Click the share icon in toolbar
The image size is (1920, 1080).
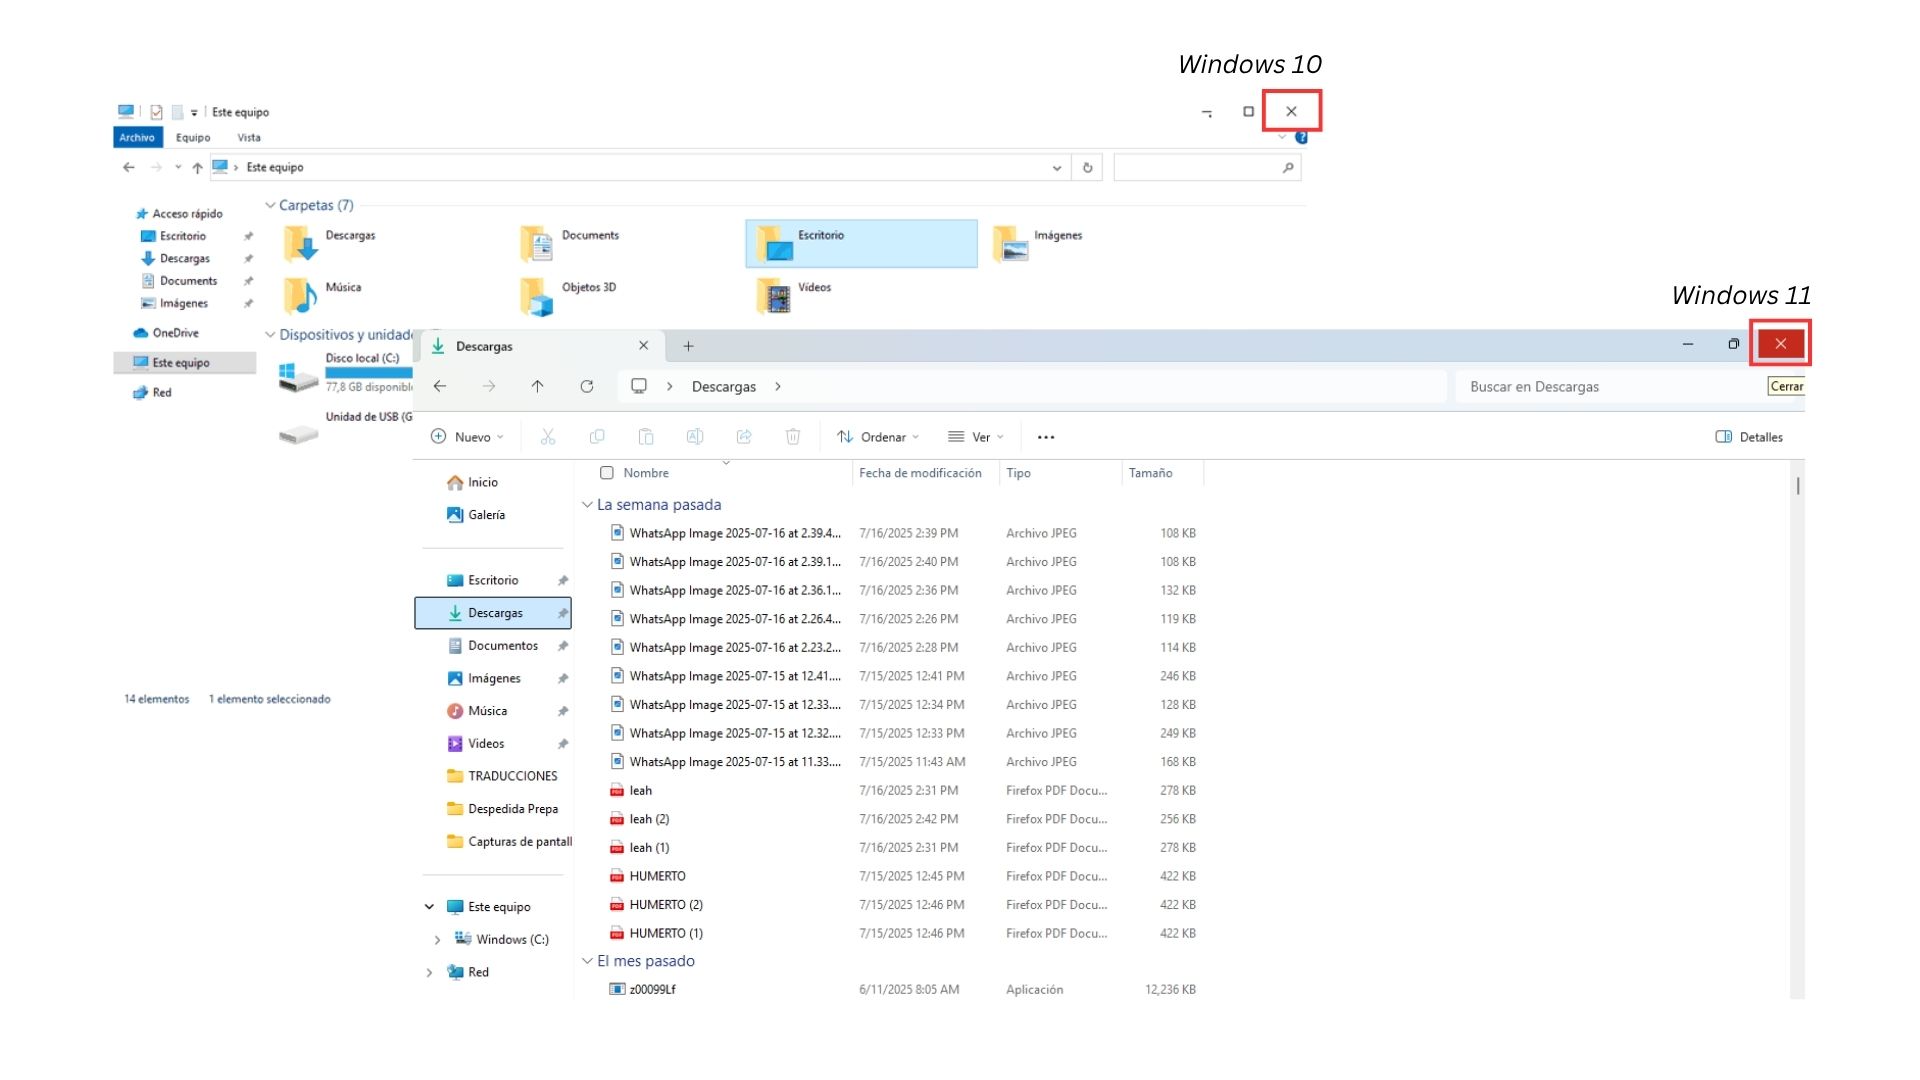coord(744,437)
